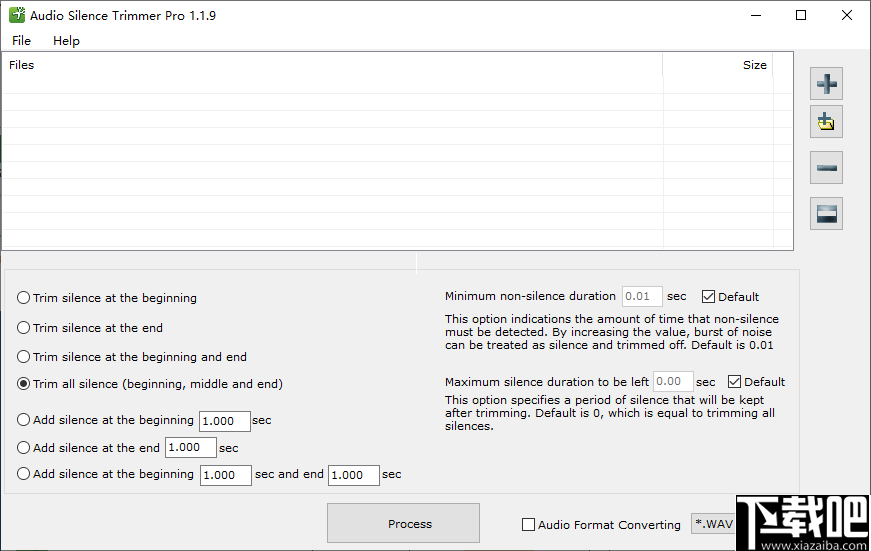Open the Help menu
871x551 pixels.
66,41
